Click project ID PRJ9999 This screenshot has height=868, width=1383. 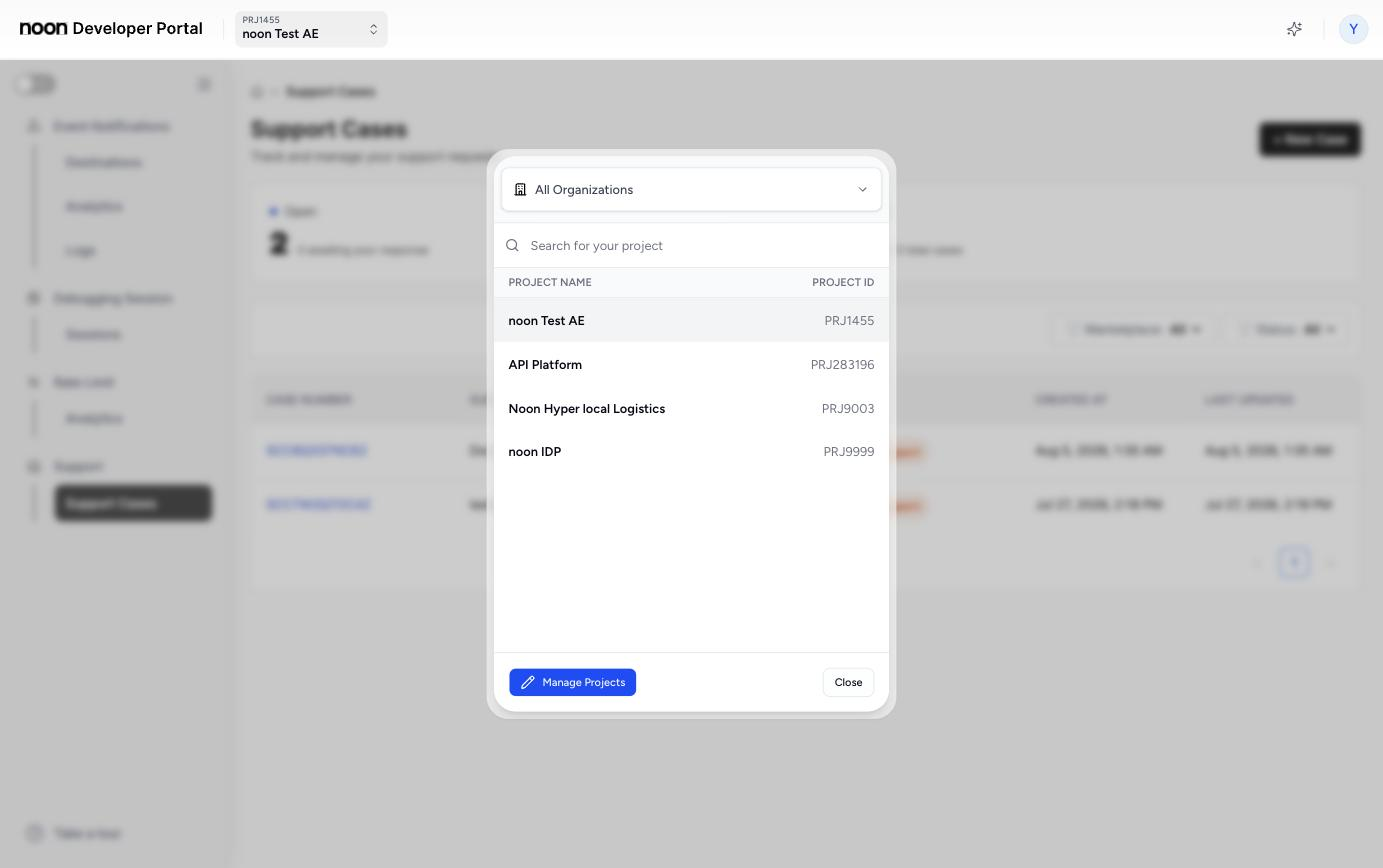coord(849,452)
